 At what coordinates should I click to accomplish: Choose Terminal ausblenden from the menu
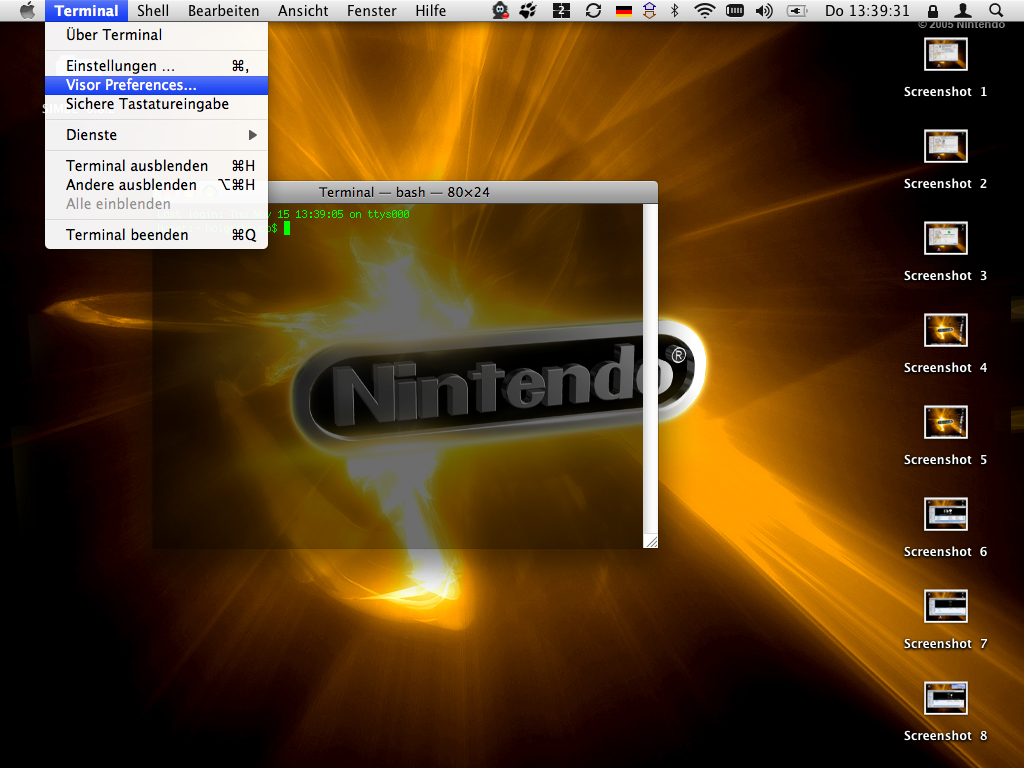click(x=156, y=165)
